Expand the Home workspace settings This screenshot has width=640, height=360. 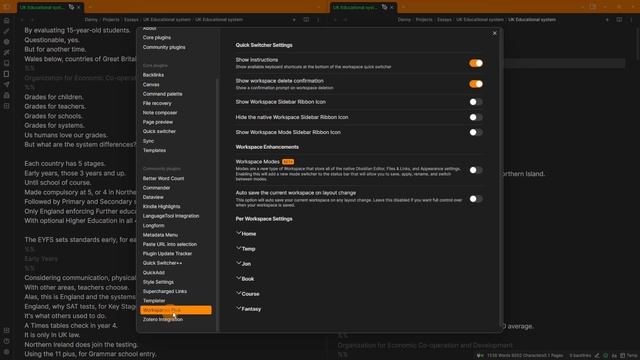[x=246, y=234]
